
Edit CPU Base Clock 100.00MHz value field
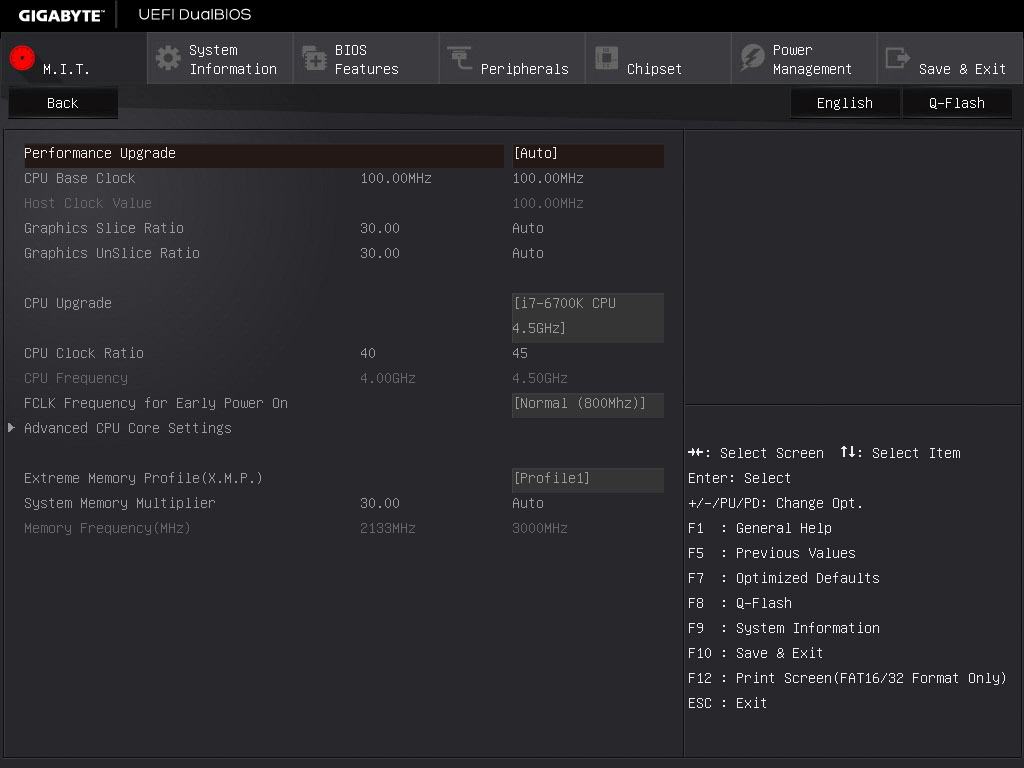[x=548, y=178]
